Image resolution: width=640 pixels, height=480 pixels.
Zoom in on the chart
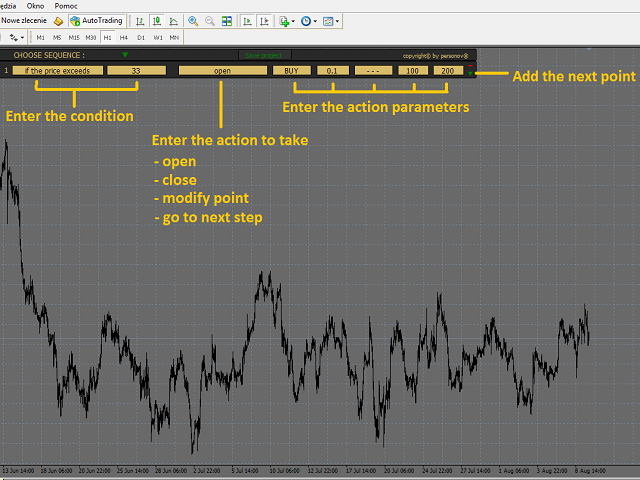[x=193, y=21]
